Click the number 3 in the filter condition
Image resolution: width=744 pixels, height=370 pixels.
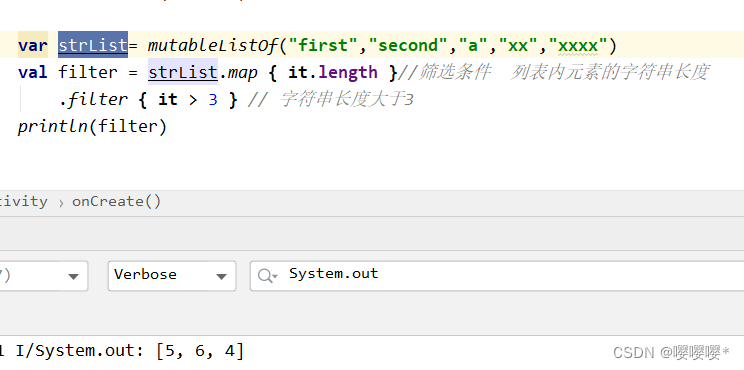[213, 100]
